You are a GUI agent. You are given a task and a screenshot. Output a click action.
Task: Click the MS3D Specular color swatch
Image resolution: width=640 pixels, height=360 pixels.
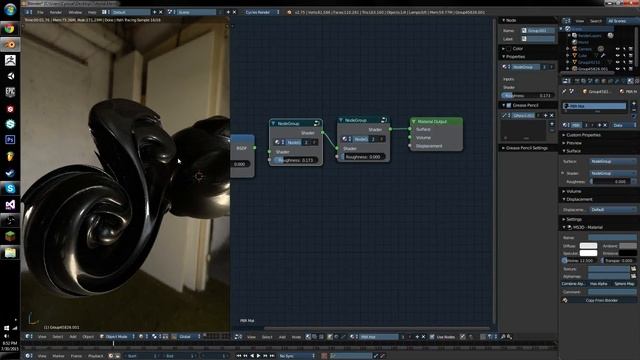(x=588, y=253)
